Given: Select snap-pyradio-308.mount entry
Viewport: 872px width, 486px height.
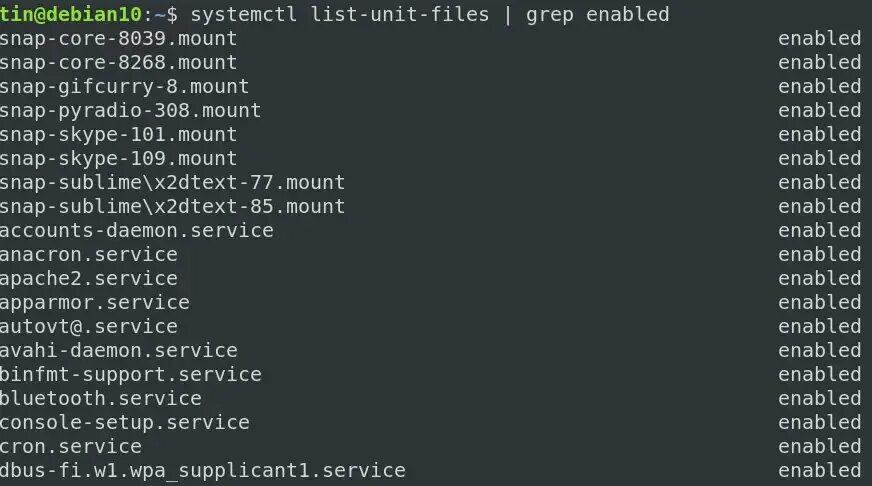Looking at the screenshot, I should [x=130, y=111].
